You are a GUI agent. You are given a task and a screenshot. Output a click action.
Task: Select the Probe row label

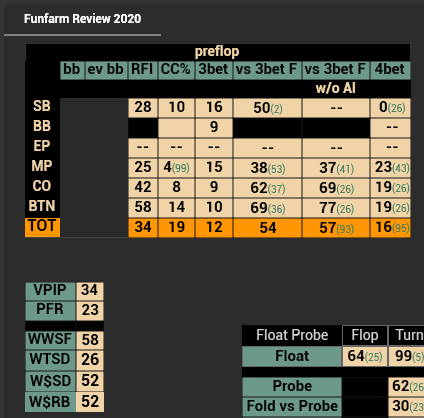[x=292, y=386]
